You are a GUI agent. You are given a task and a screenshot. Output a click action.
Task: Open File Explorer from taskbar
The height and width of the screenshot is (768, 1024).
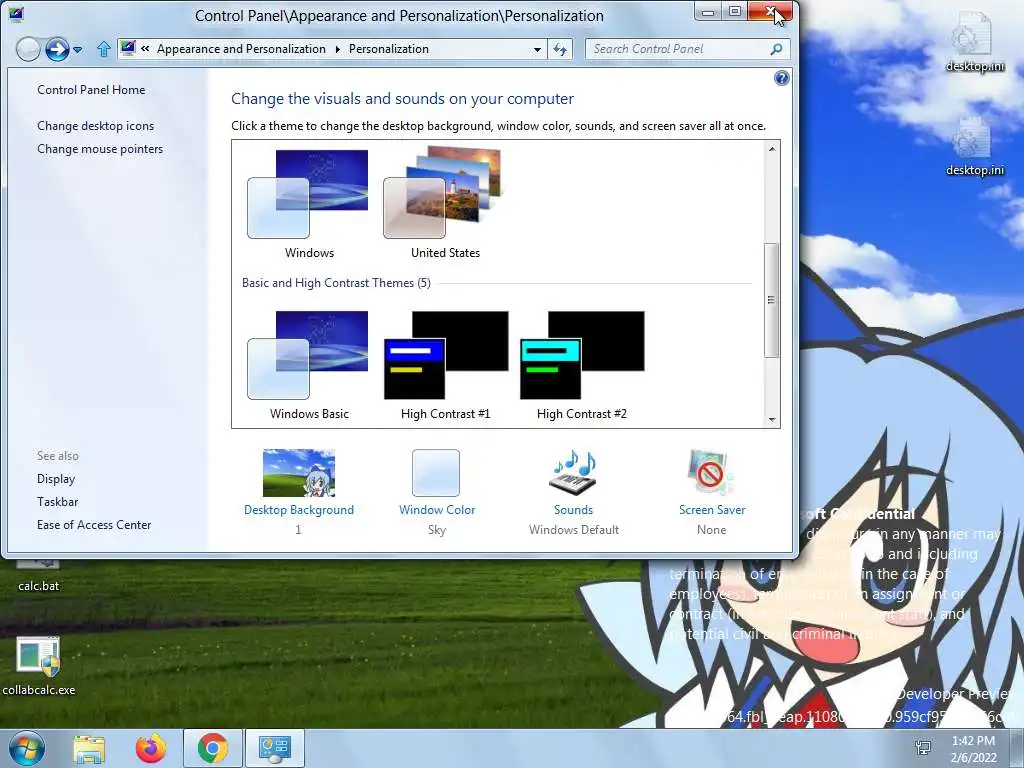(x=89, y=748)
